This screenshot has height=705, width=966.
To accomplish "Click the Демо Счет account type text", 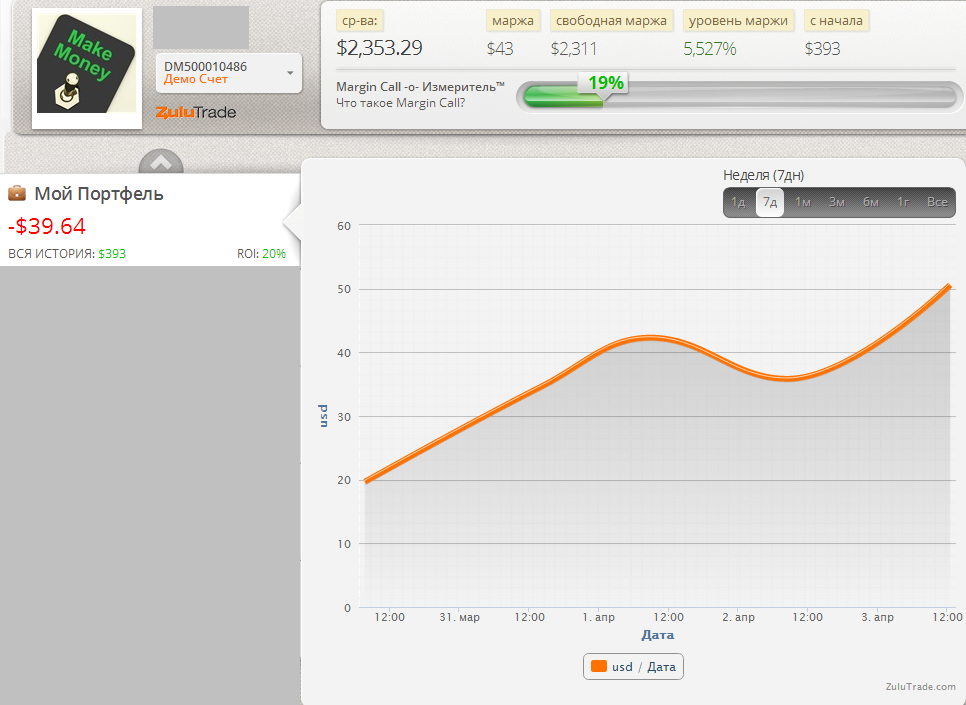I will pos(196,79).
